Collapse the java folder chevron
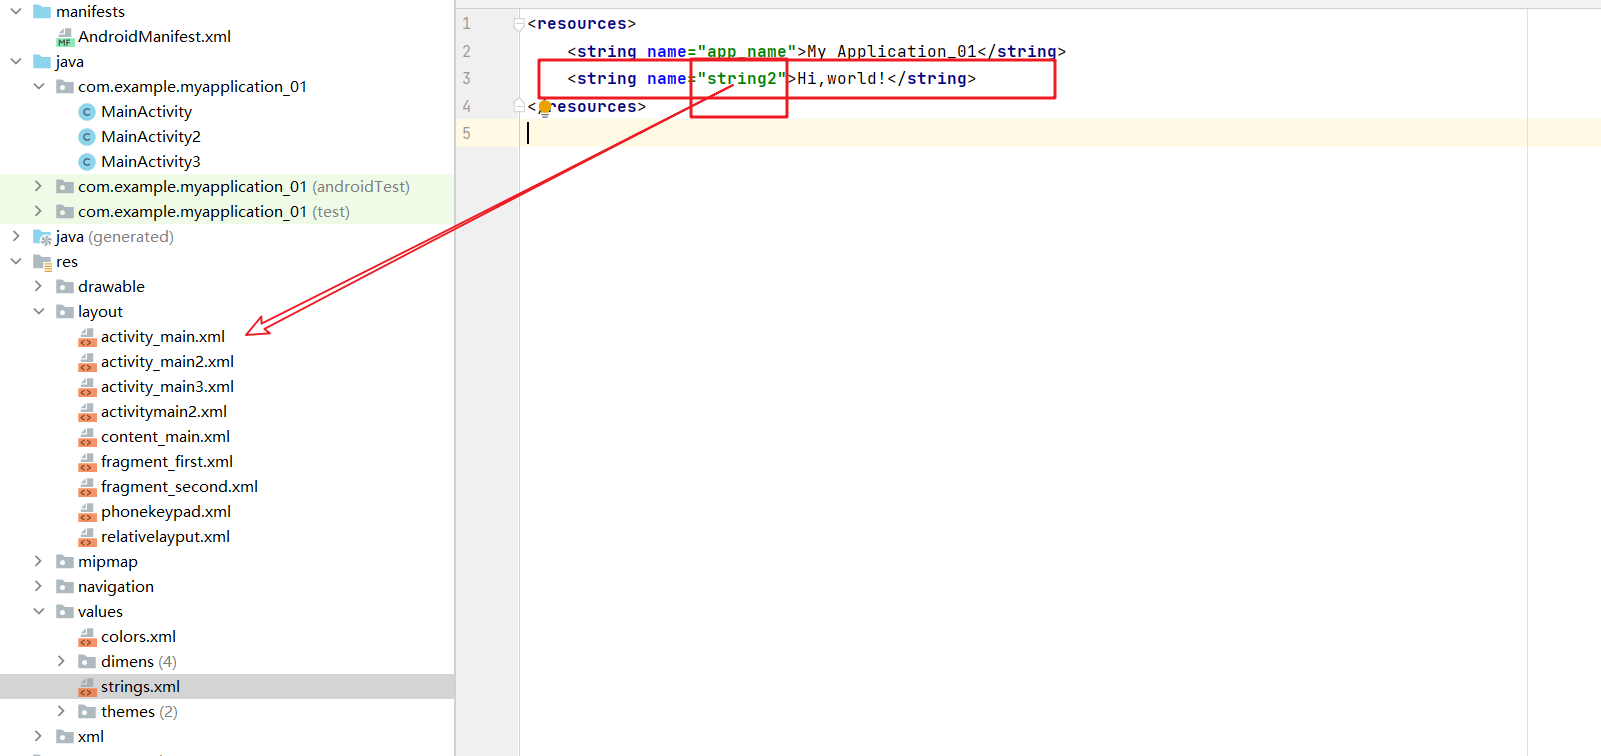 (16, 61)
